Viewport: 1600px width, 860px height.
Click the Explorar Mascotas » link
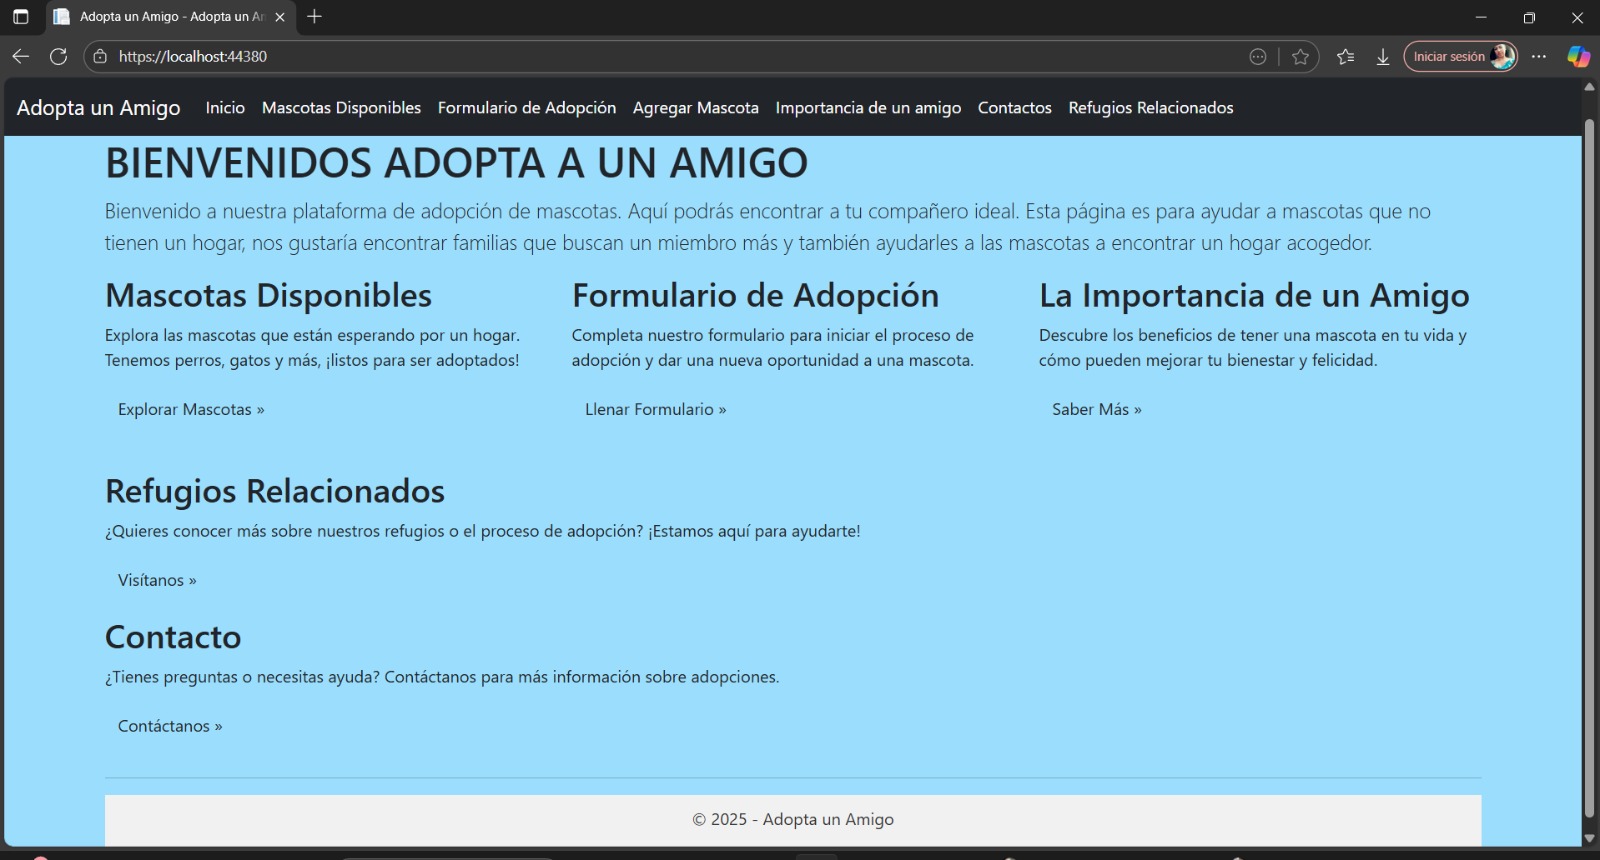191,409
